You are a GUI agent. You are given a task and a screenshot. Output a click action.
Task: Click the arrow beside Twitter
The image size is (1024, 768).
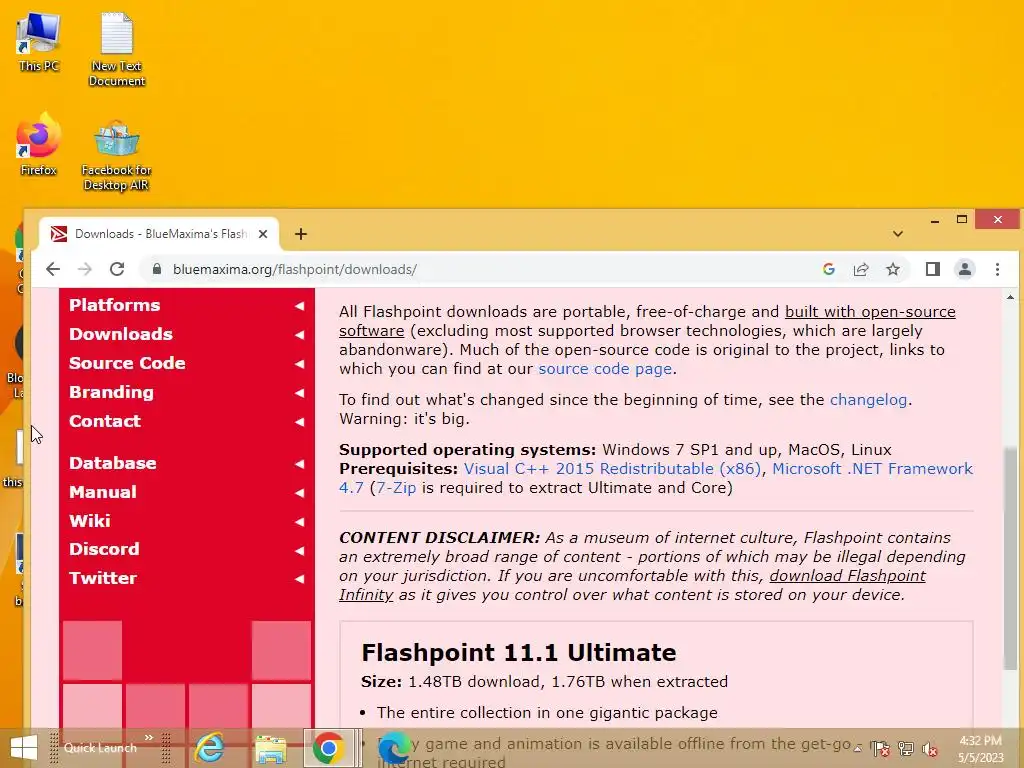(299, 579)
